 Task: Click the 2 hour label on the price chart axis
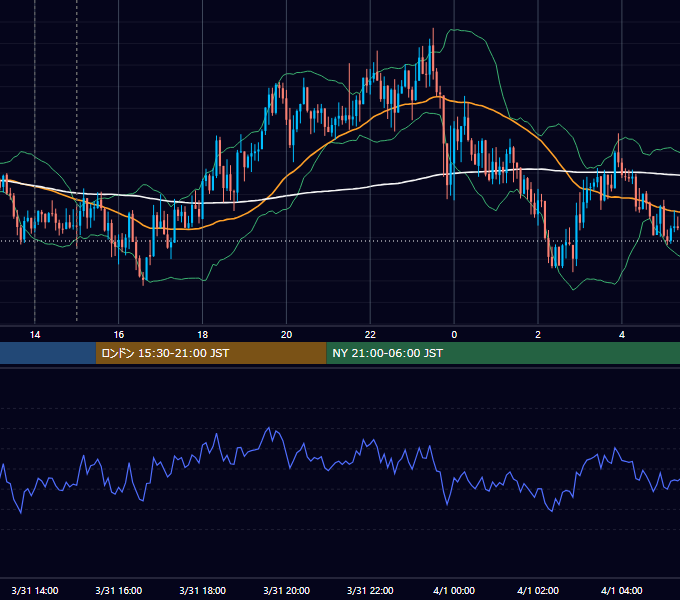[538, 335]
